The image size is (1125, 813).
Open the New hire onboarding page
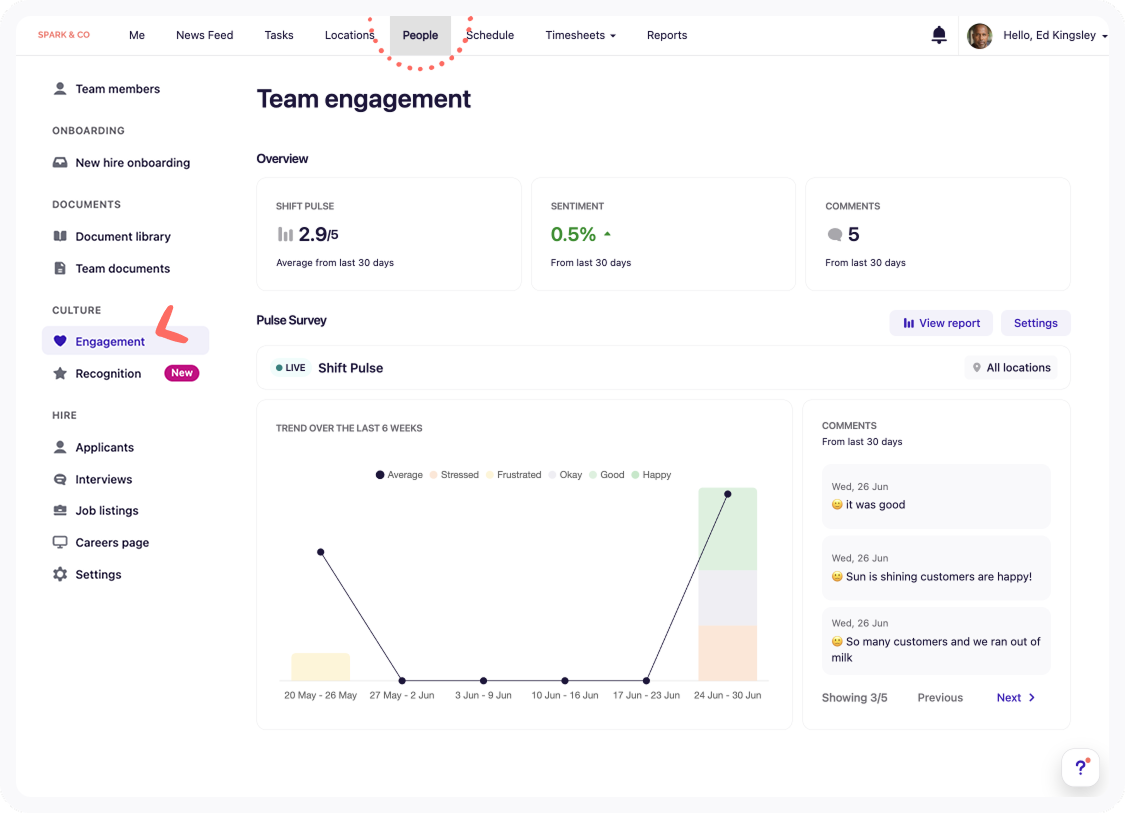(132, 163)
